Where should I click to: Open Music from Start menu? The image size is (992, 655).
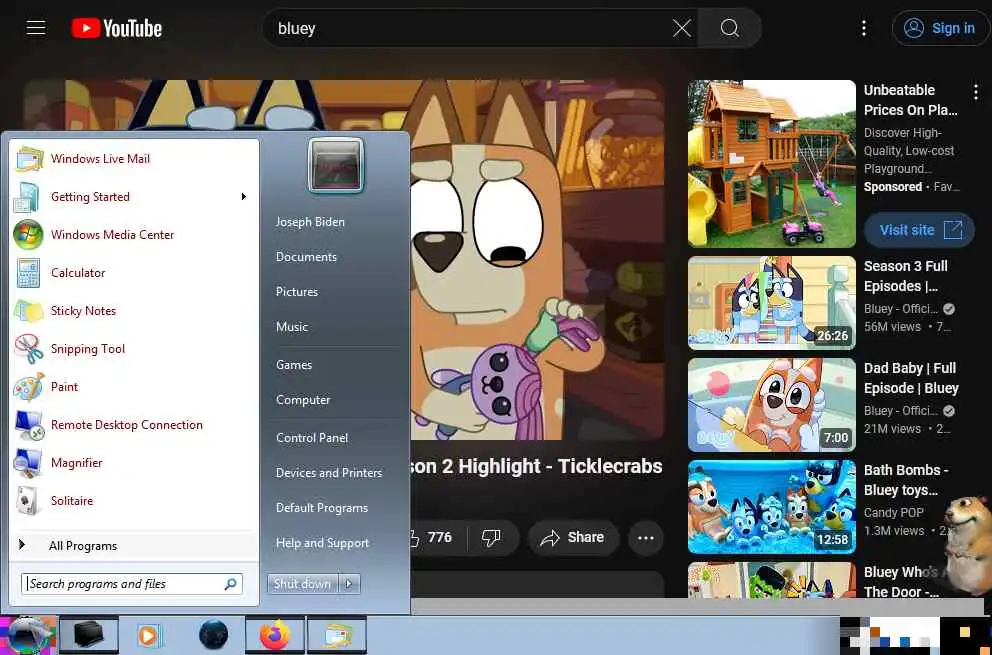(x=292, y=327)
